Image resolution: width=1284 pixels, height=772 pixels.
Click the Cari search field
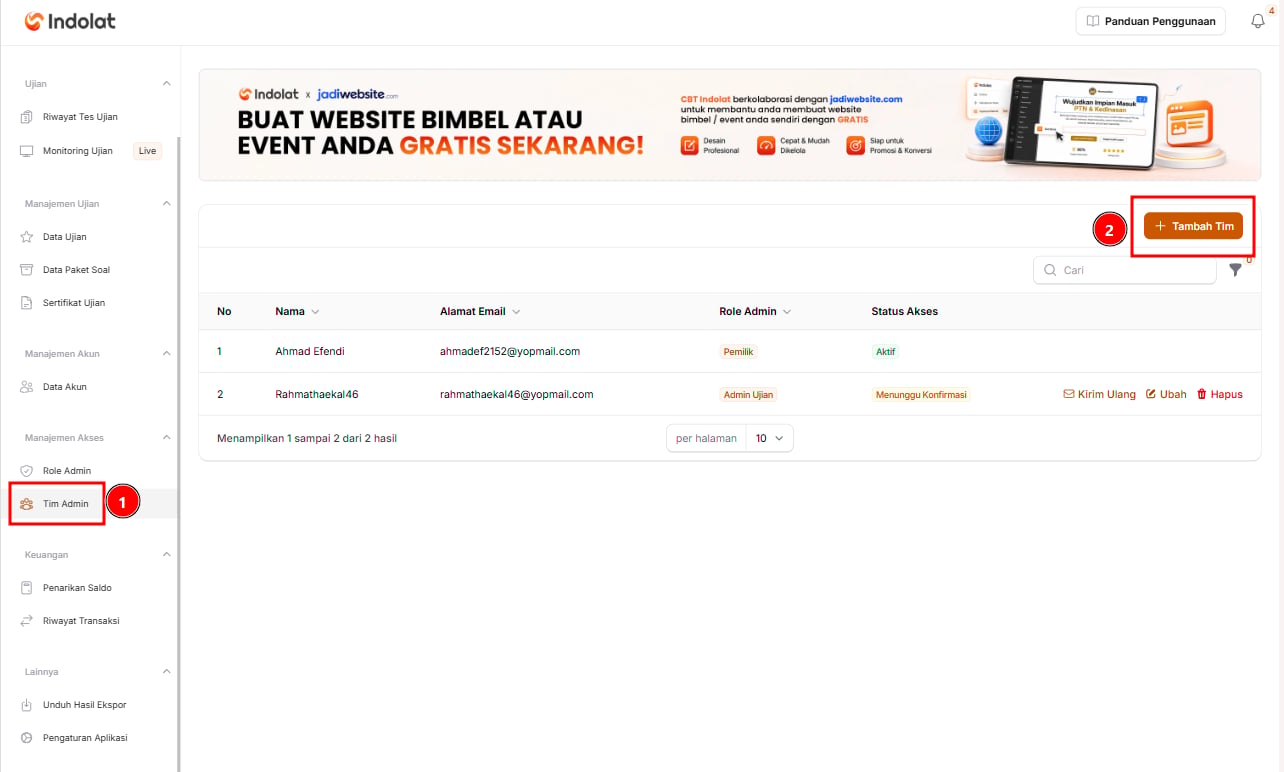[x=1125, y=270]
